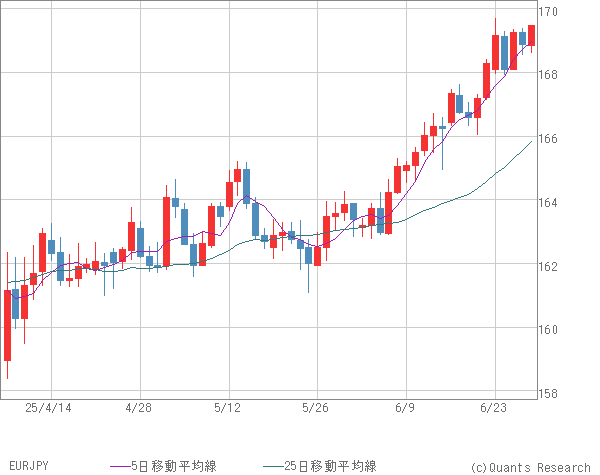Viewport: 600px width, 475px height.
Task: Click the 162 price axis label
Action: coord(548,266)
